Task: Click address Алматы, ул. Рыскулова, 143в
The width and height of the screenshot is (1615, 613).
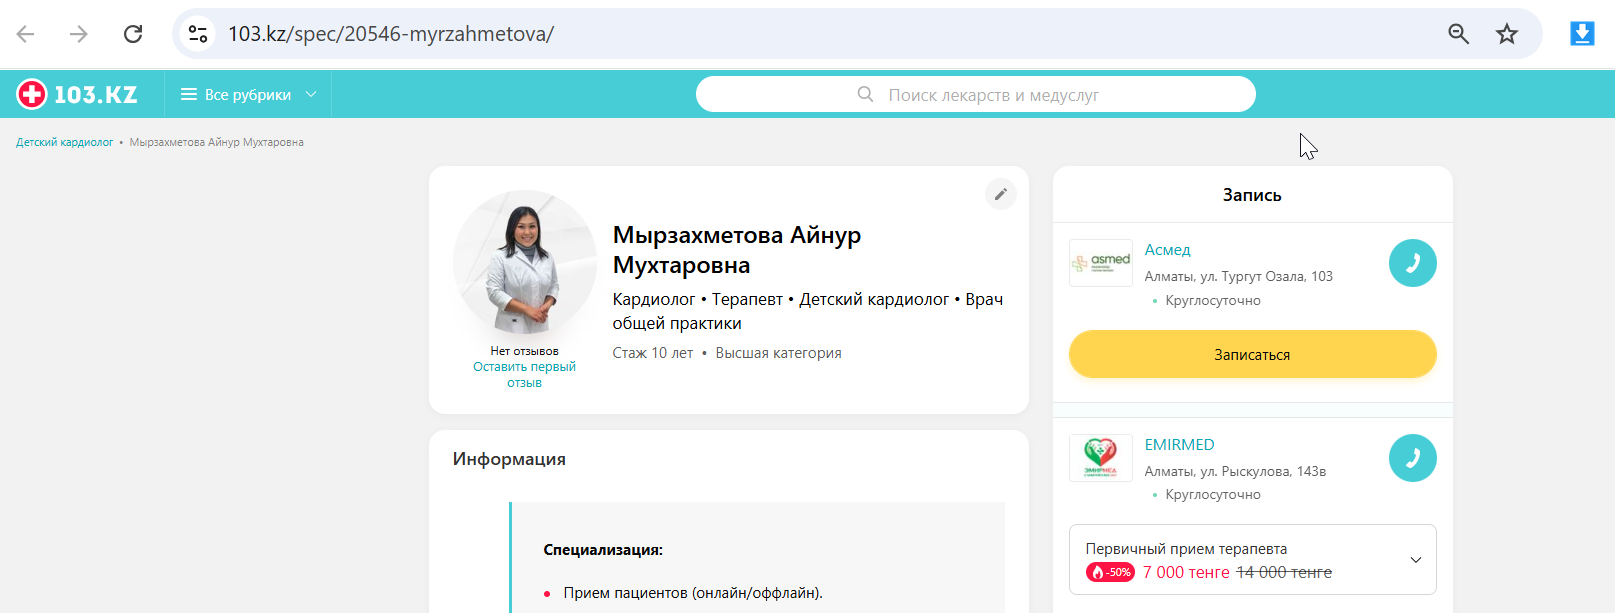Action: point(1235,471)
